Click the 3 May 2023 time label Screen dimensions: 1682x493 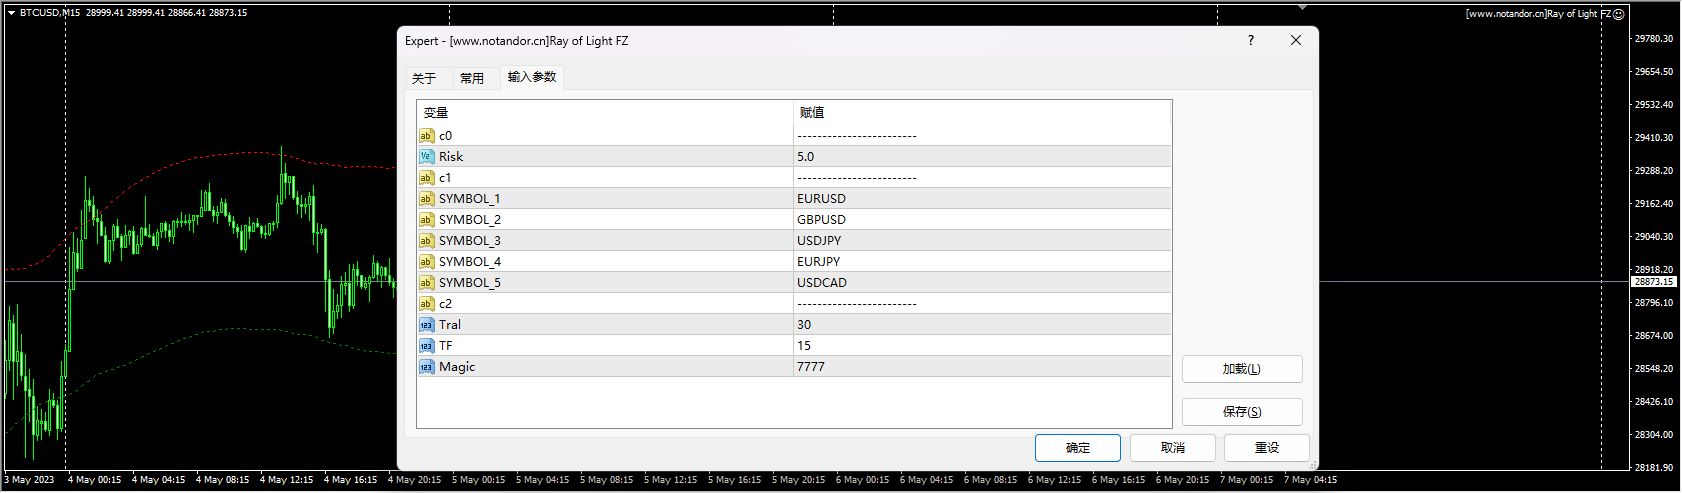(x=29, y=480)
